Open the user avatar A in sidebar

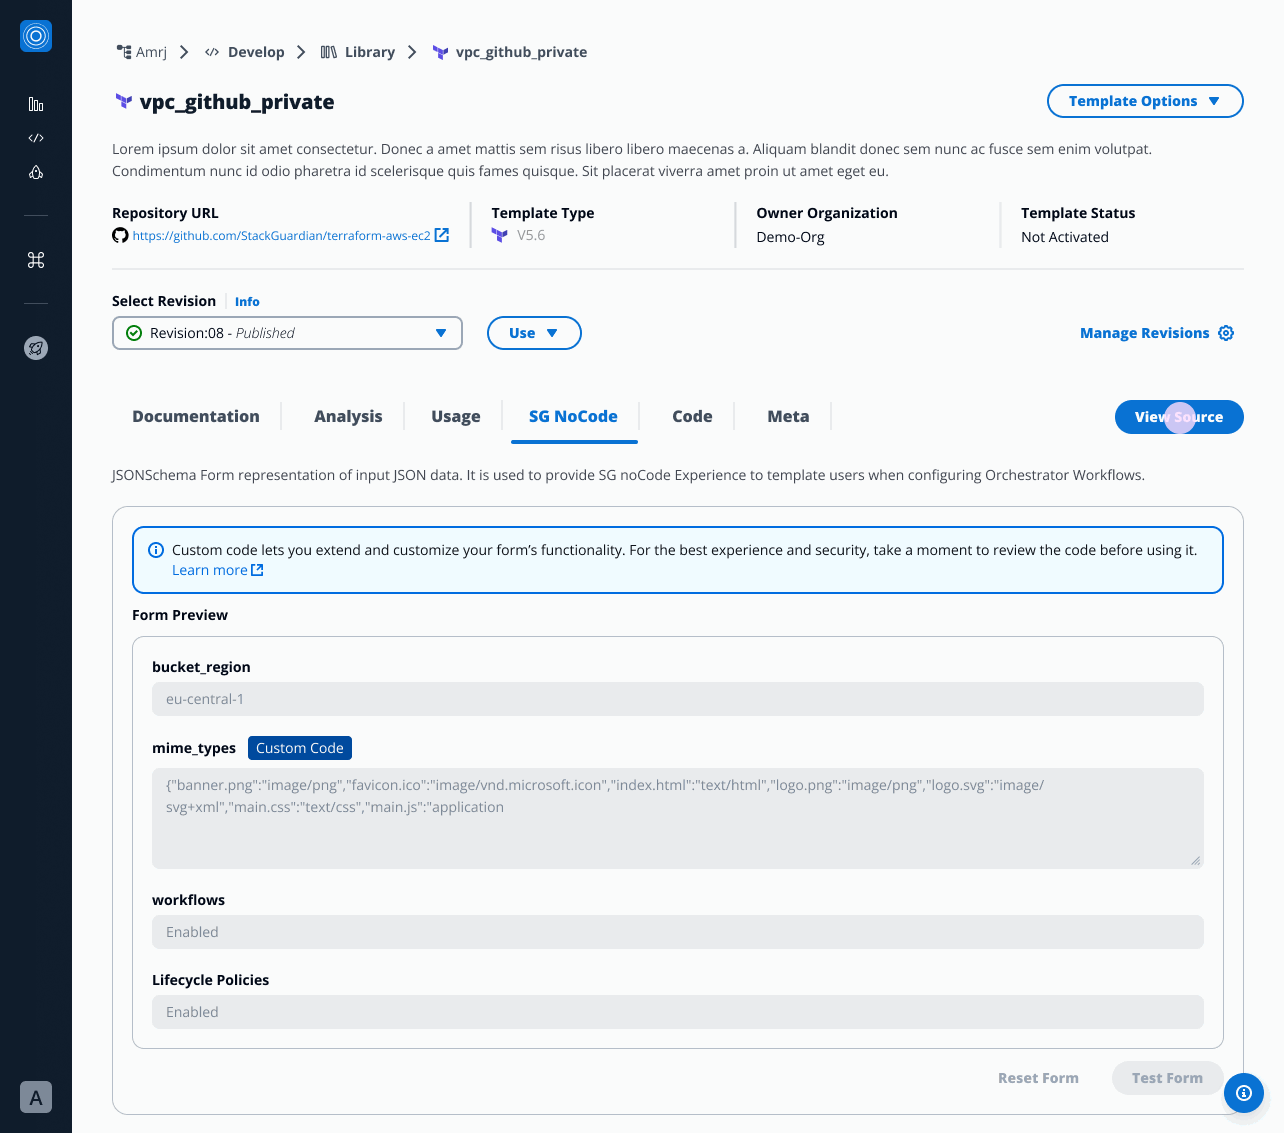tap(36, 1098)
